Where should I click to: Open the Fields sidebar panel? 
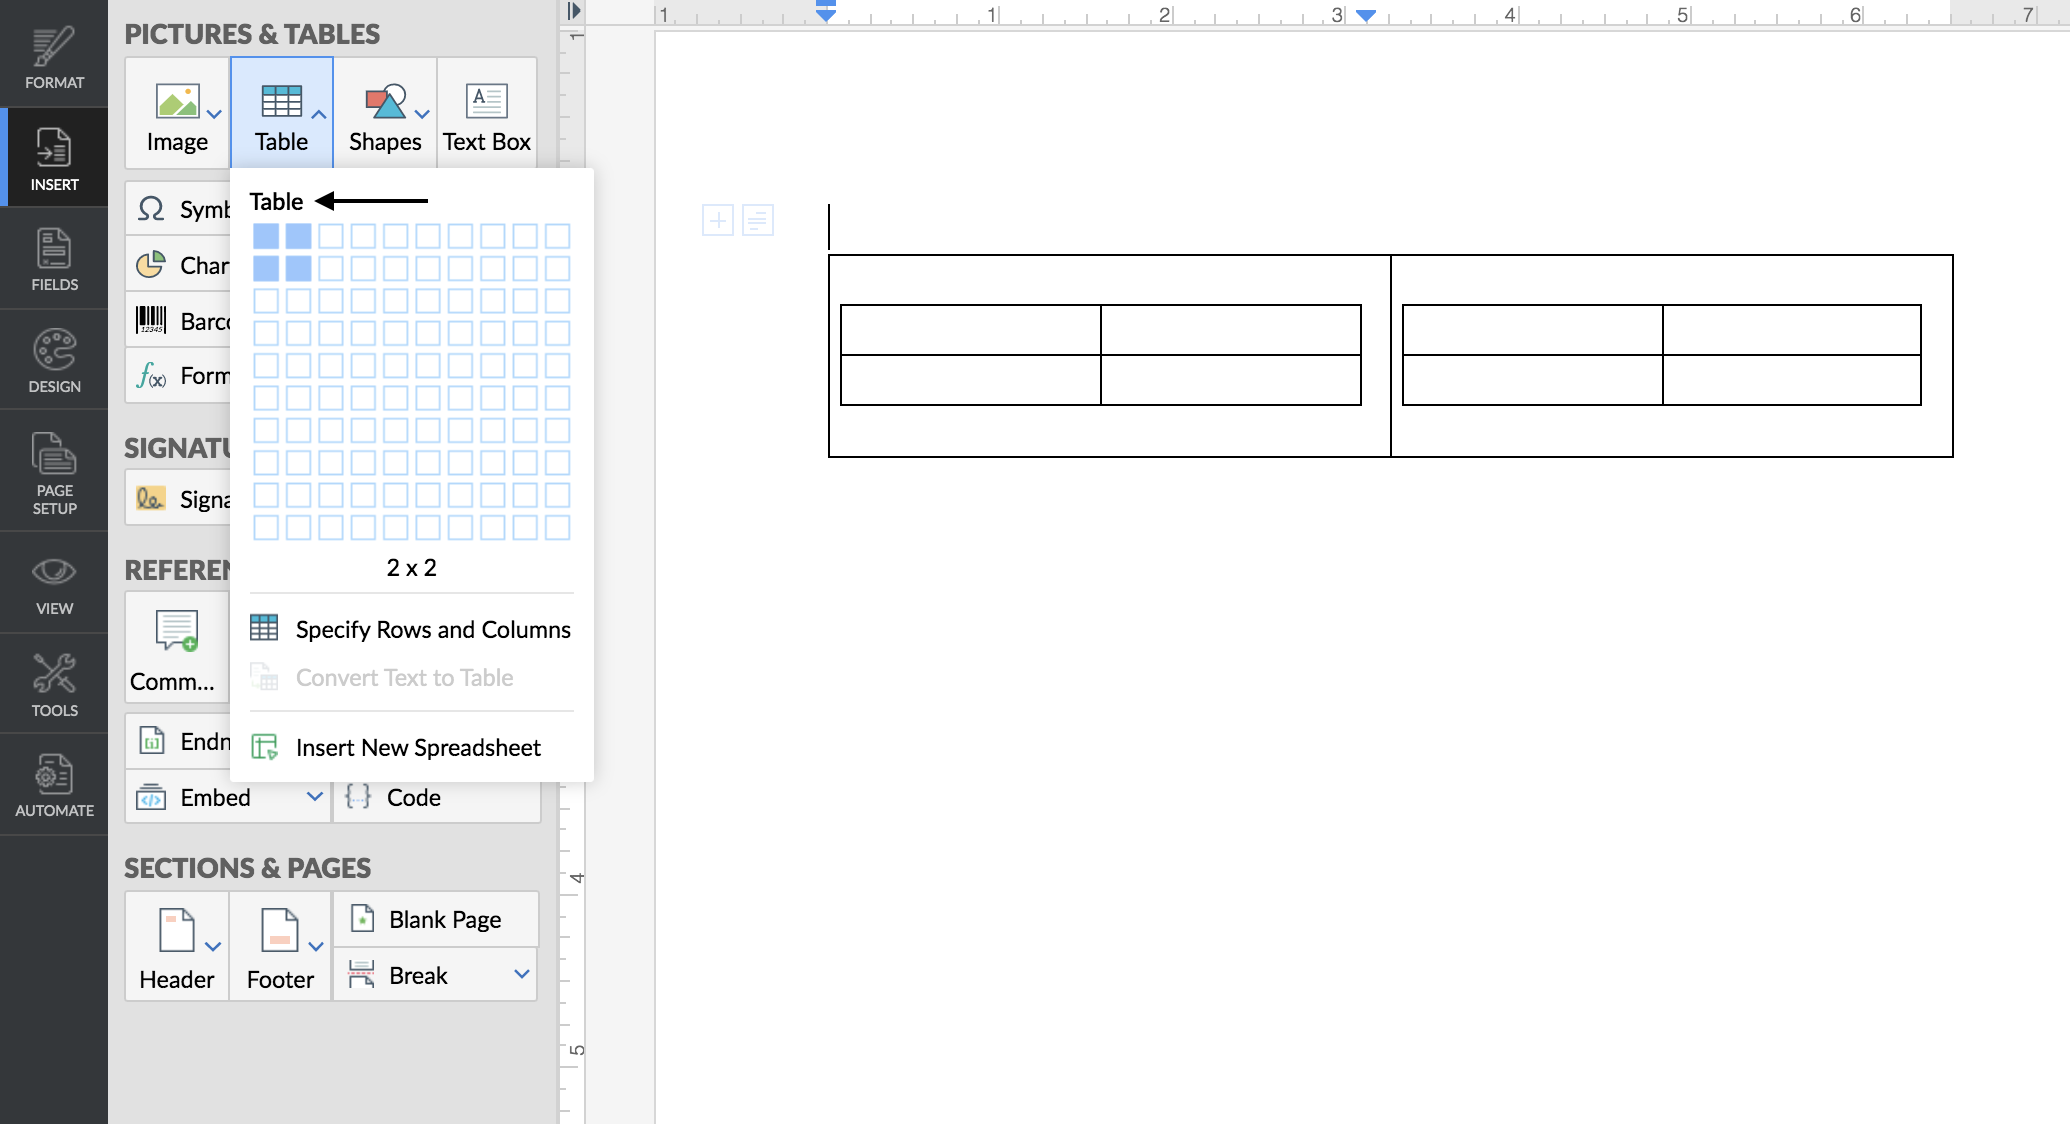pos(54,260)
